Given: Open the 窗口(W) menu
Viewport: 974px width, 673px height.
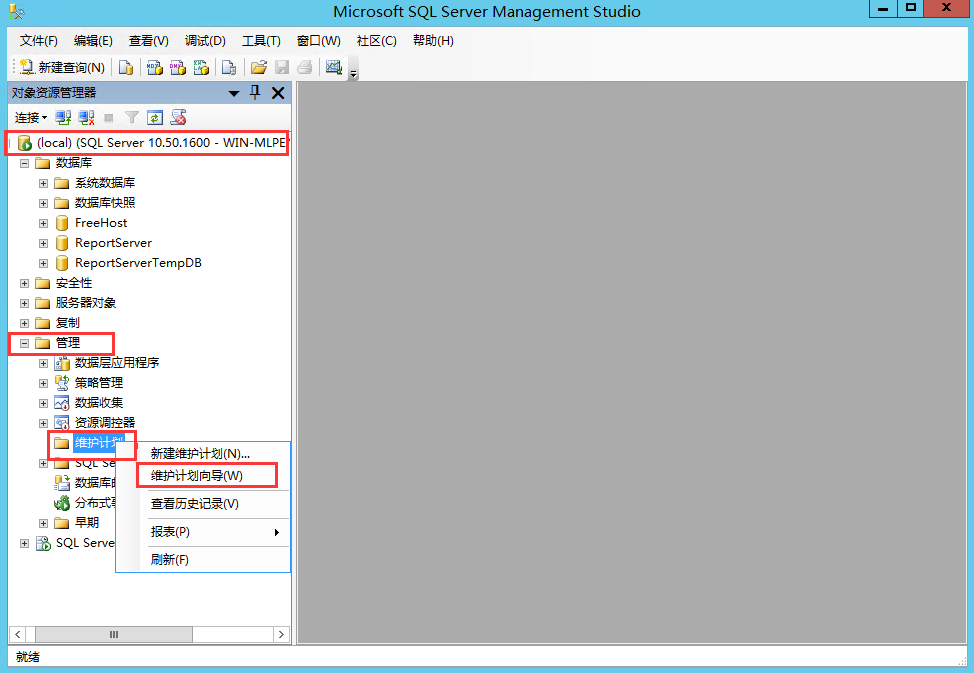Looking at the screenshot, I should (x=319, y=41).
